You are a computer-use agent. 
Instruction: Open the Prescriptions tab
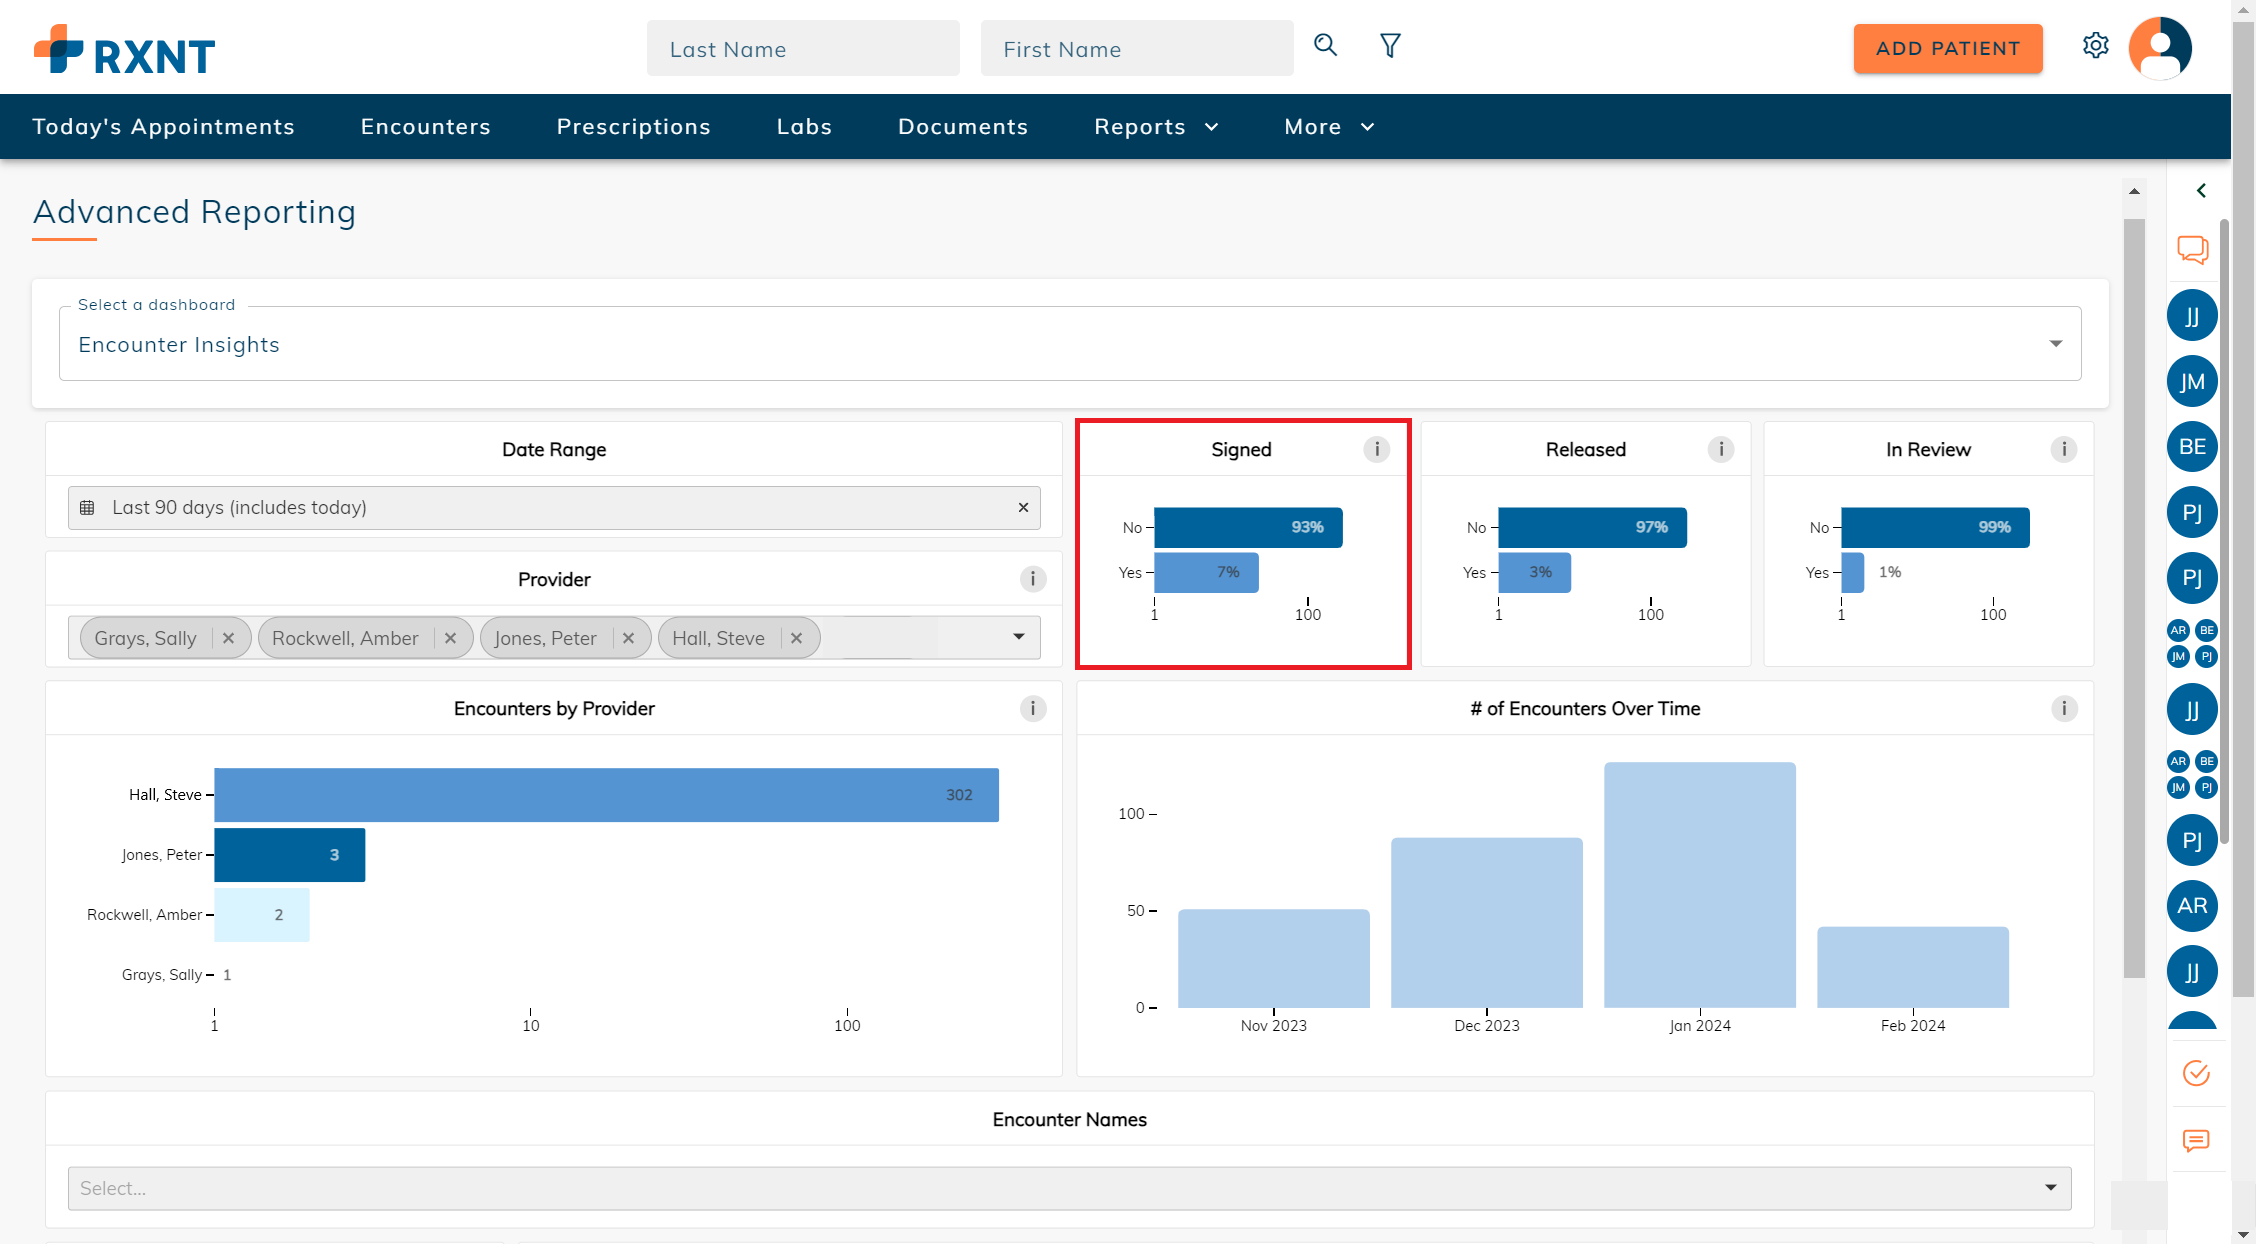point(633,127)
